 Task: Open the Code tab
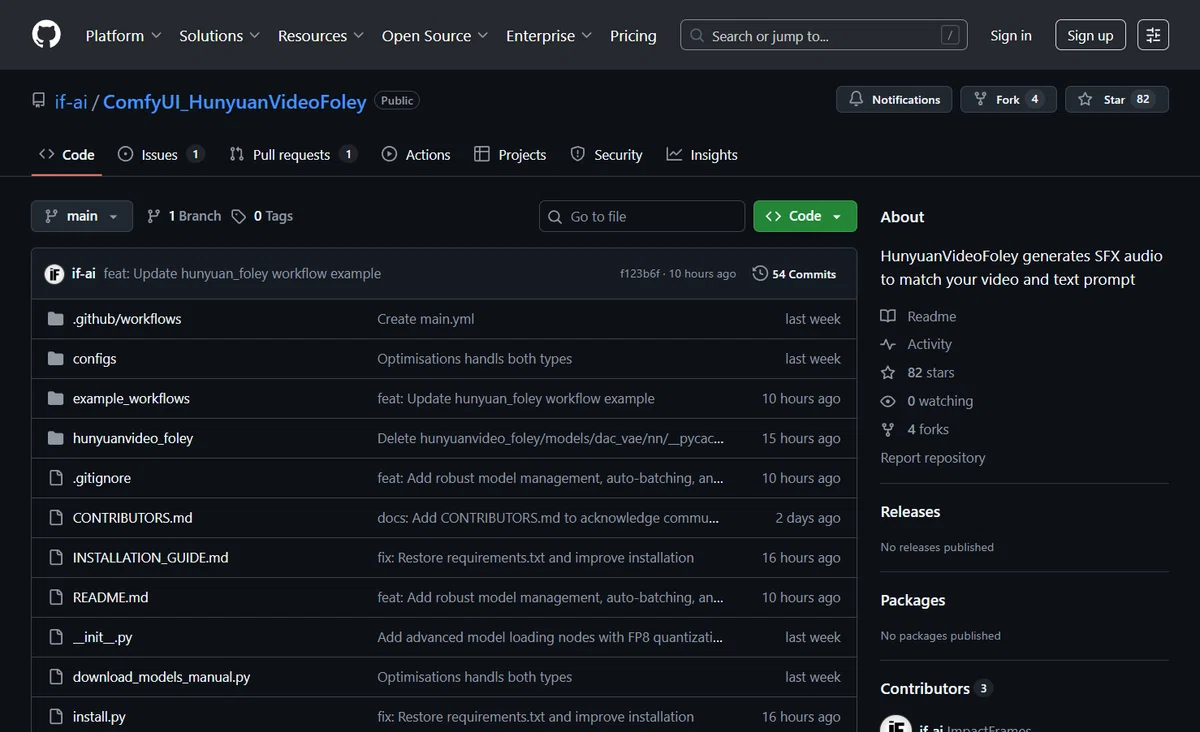click(x=67, y=155)
